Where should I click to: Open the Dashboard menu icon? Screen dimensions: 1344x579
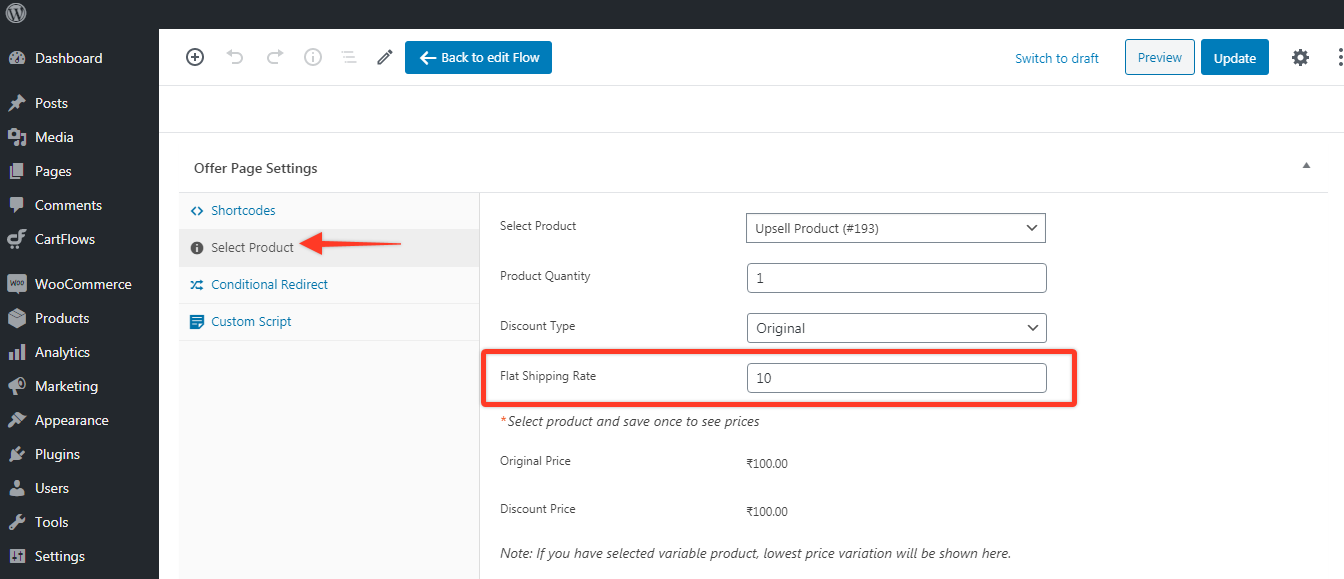click(16, 58)
